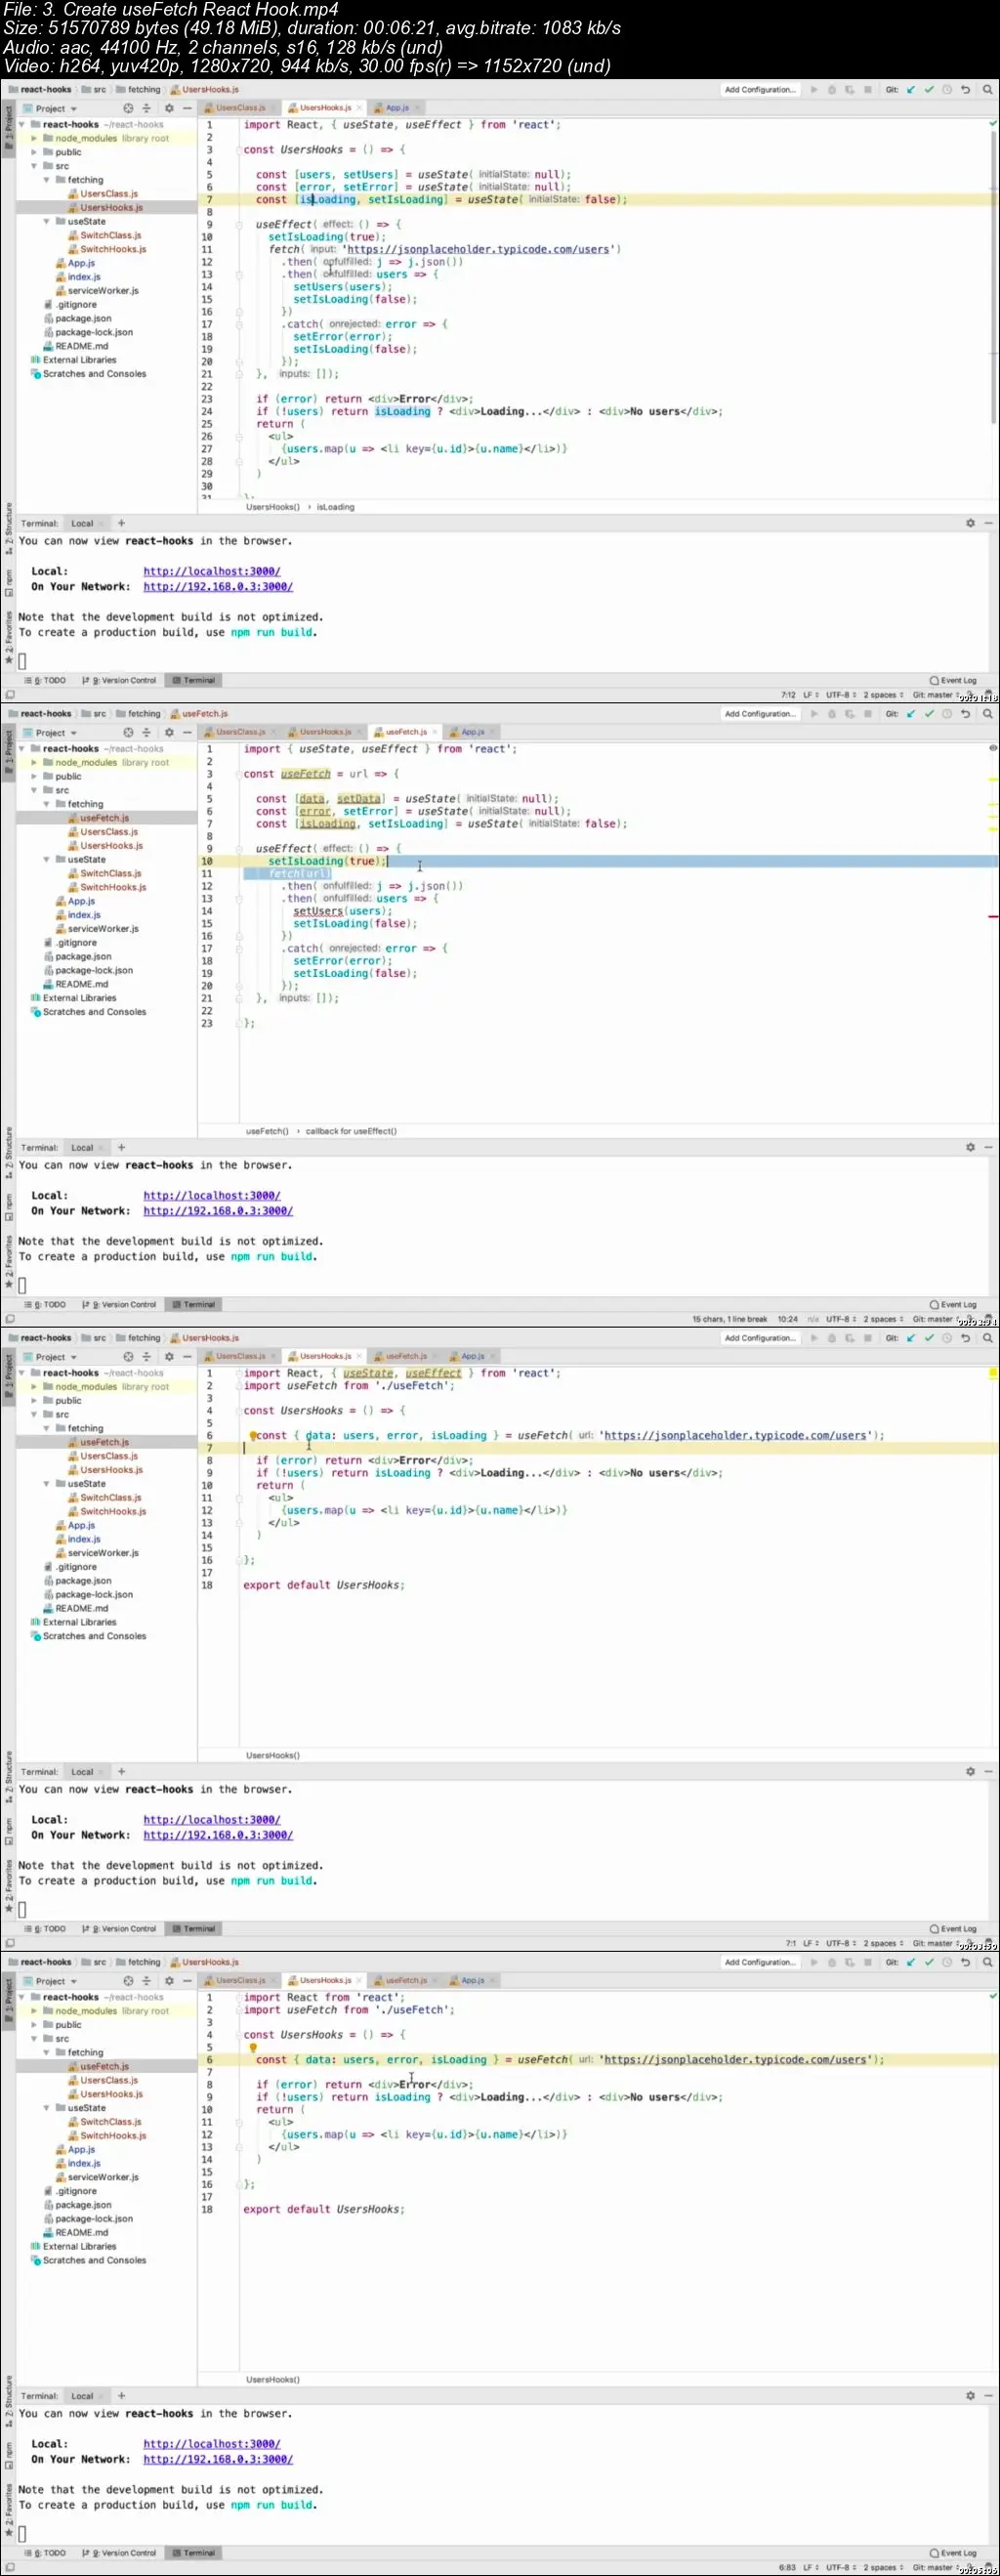Click the Git update arrow in the third frame toolbar
Viewport: 1000px width, 2576px height.
tap(911, 1338)
